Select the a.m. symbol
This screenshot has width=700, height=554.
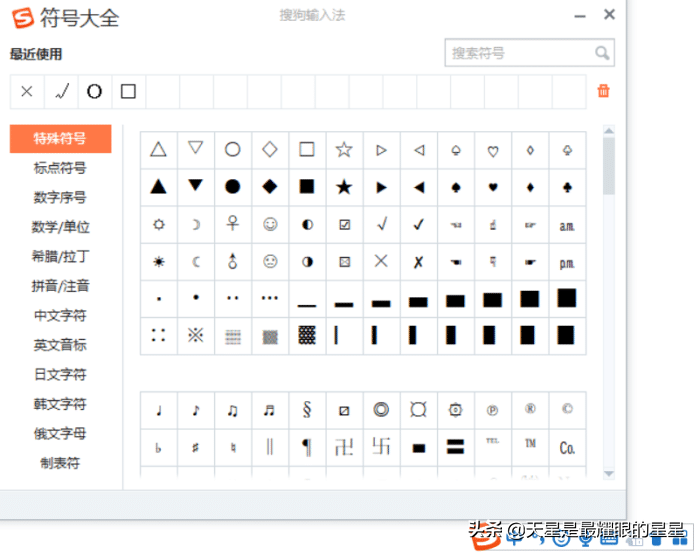tap(567, 224)
